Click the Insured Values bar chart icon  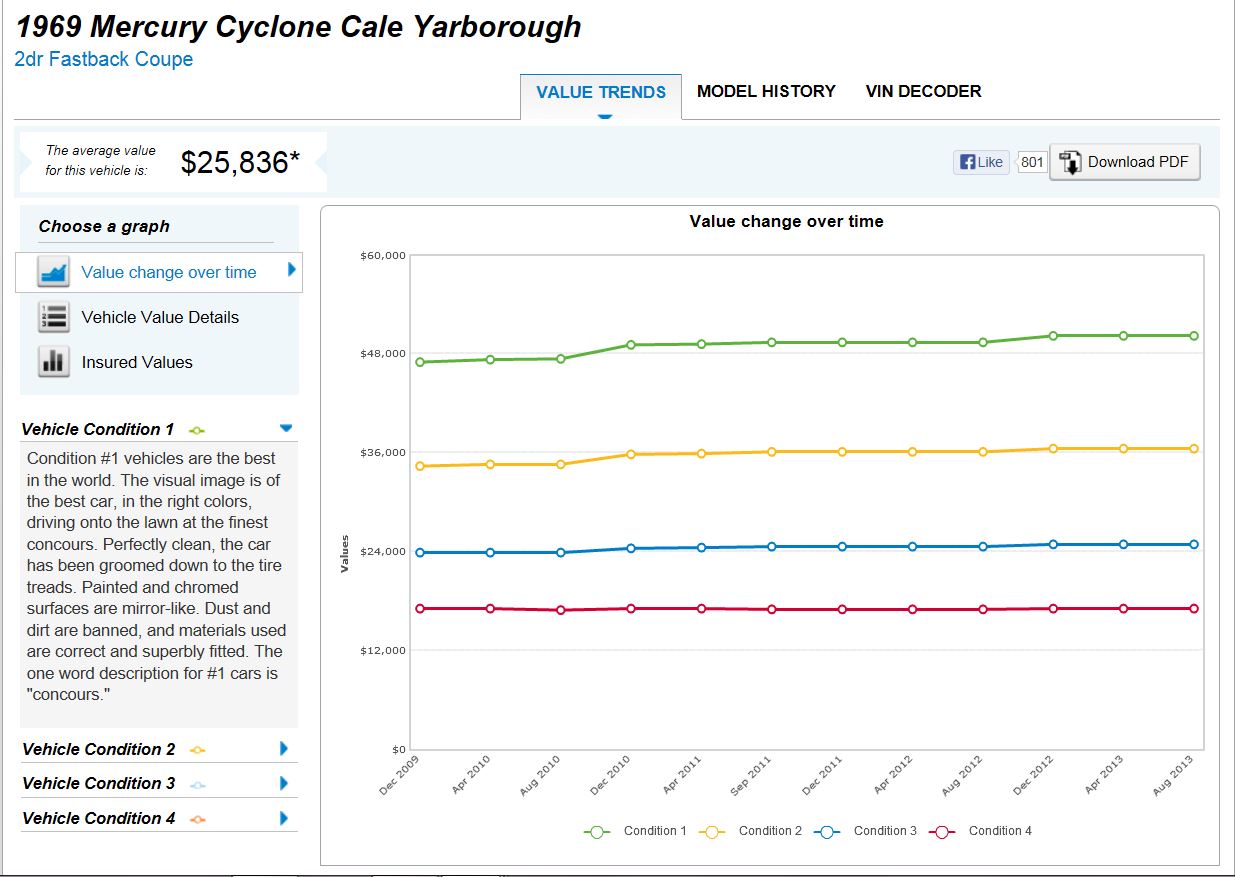coord(53,362)
